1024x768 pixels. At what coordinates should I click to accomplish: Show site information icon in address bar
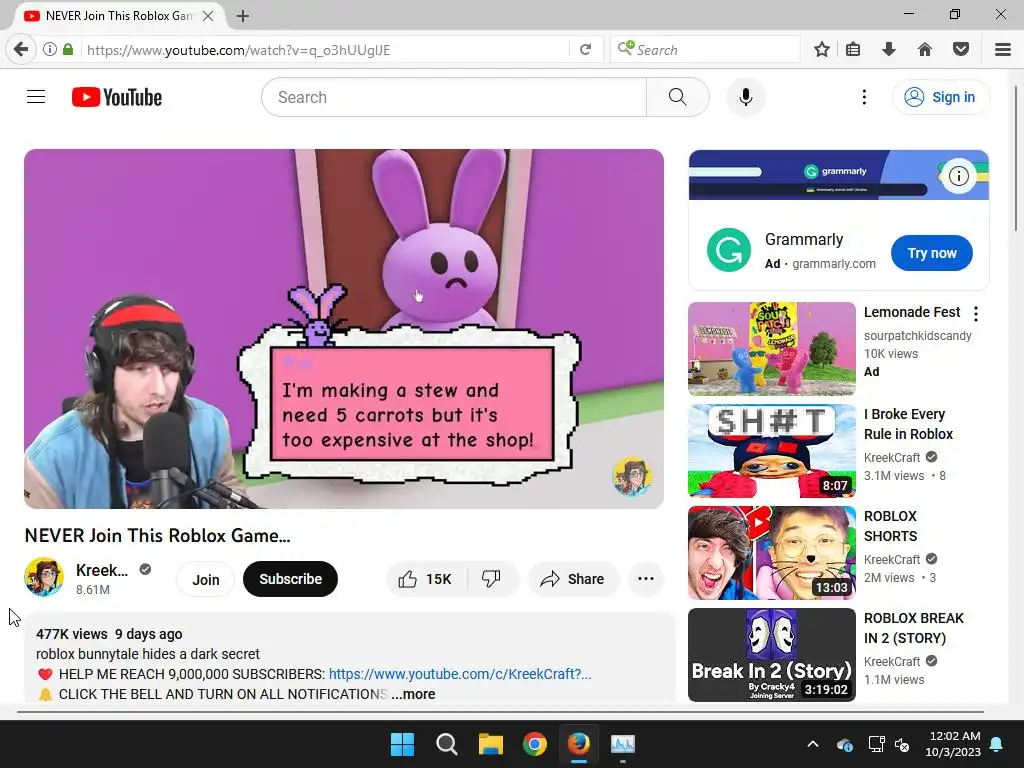click(x=50, y=49)
